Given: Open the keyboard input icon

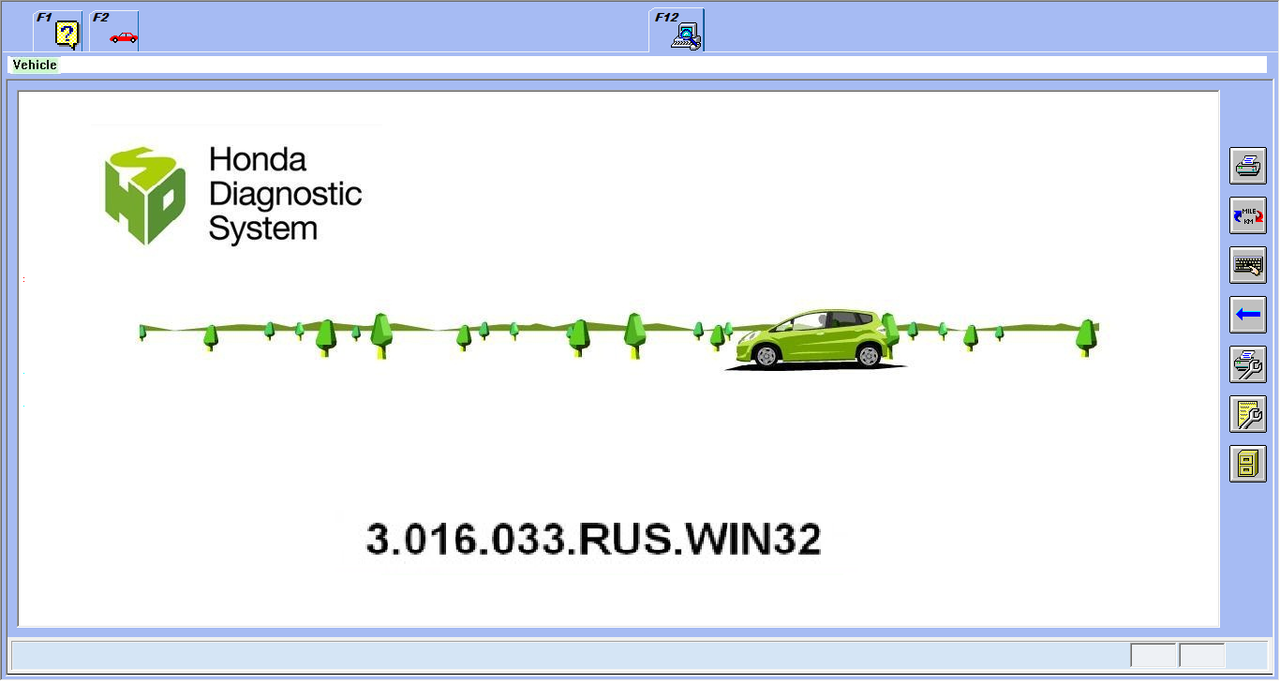Looking at the screenshot, I should 1248,265.
